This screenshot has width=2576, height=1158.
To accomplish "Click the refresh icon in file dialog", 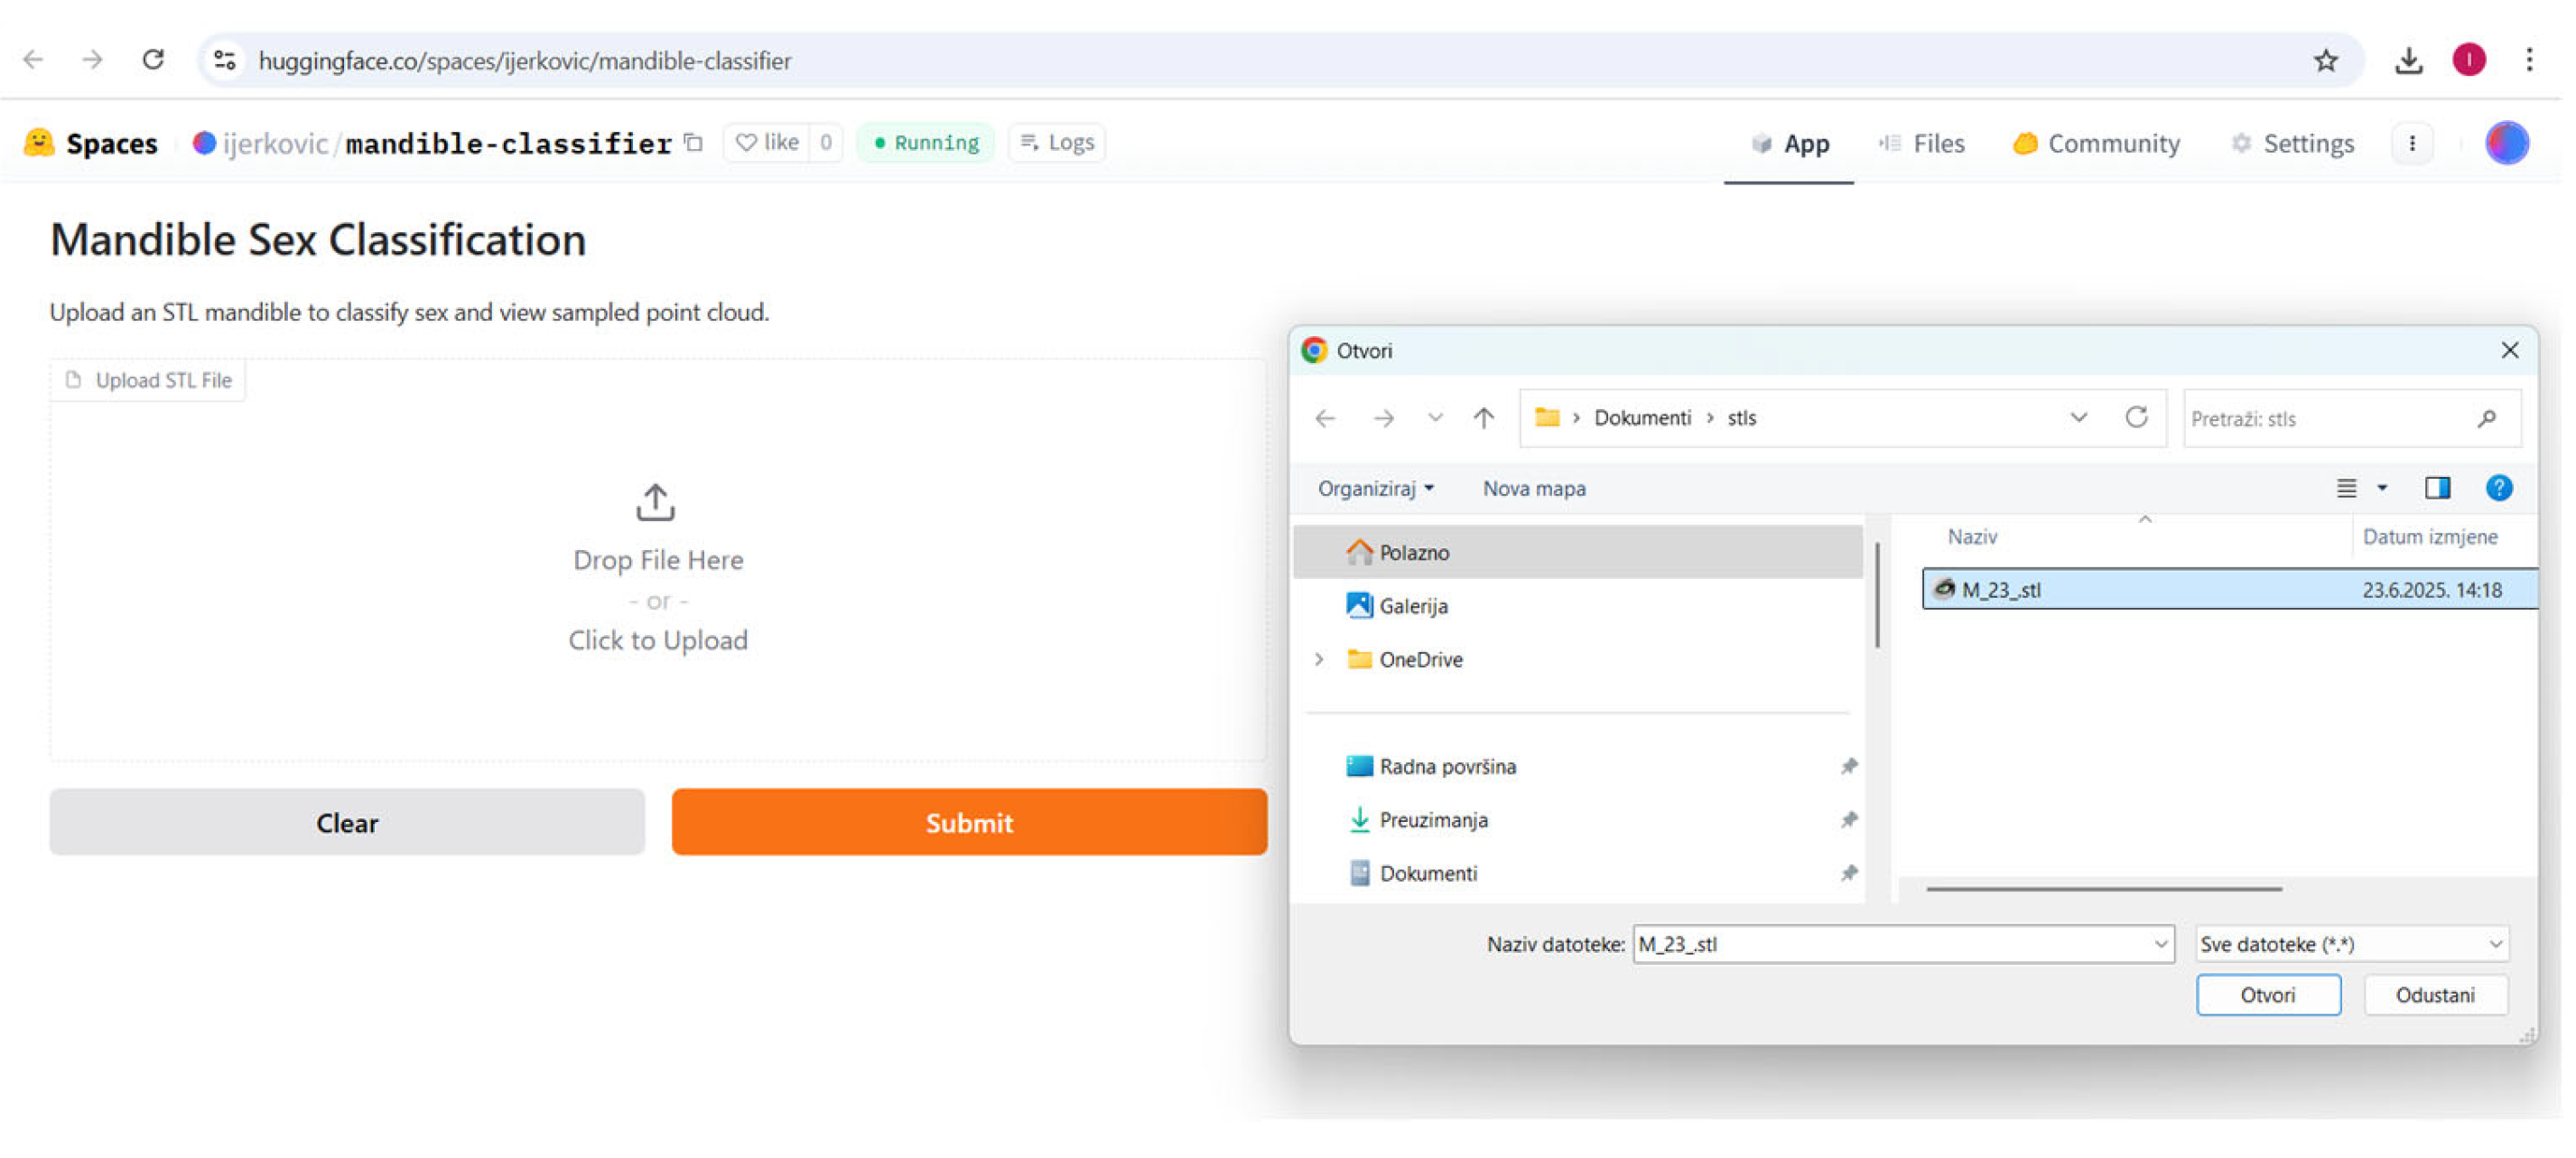I will pos(2136,418).
